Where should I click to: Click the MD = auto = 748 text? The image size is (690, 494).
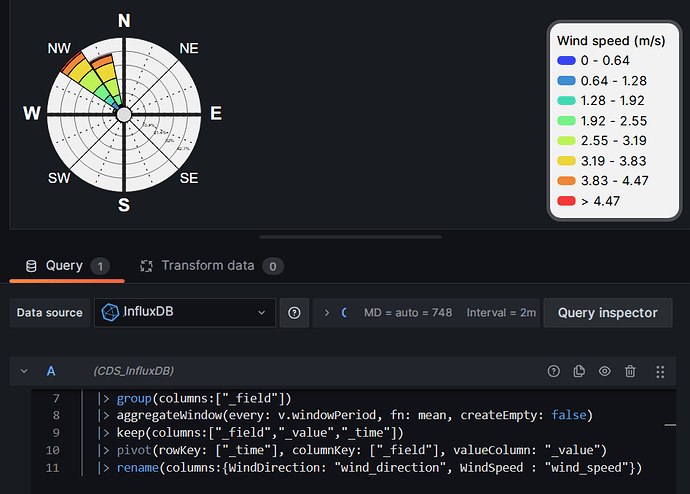(408, 313)
